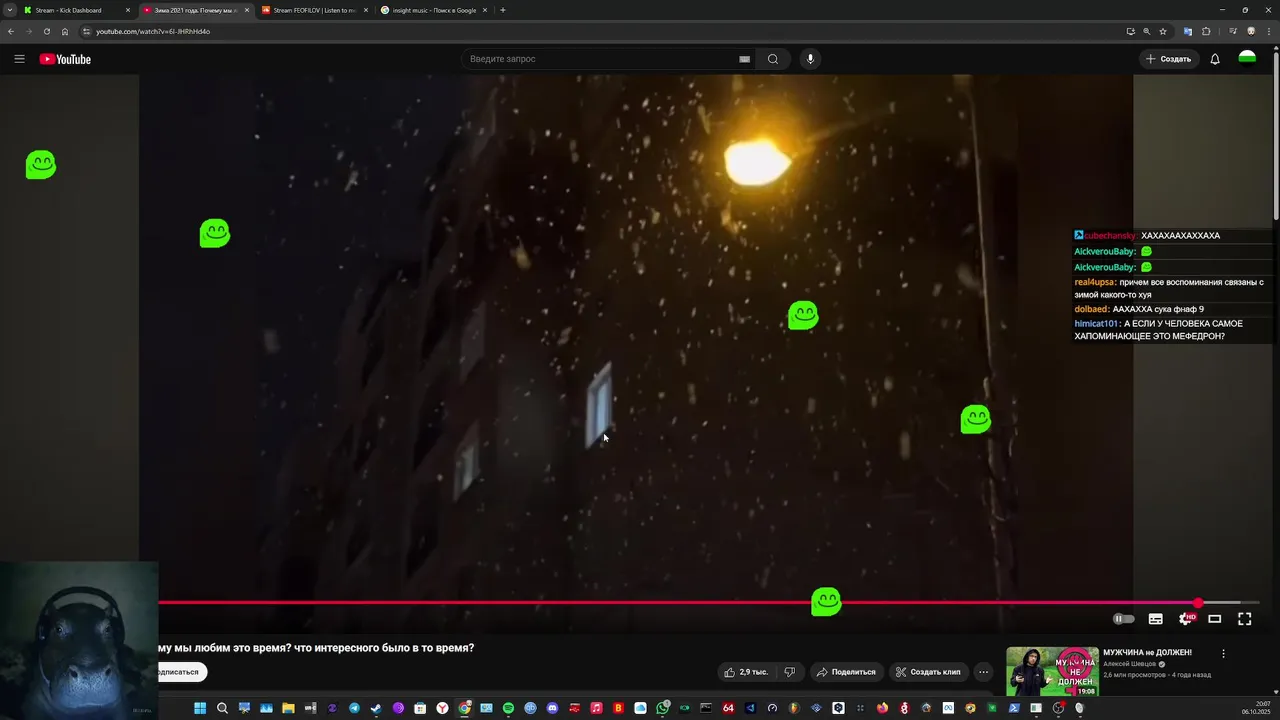Image resolution: width=1280 pixels, height=720 pixels.
Task: Click the browser home button
Action: (65, 31)
